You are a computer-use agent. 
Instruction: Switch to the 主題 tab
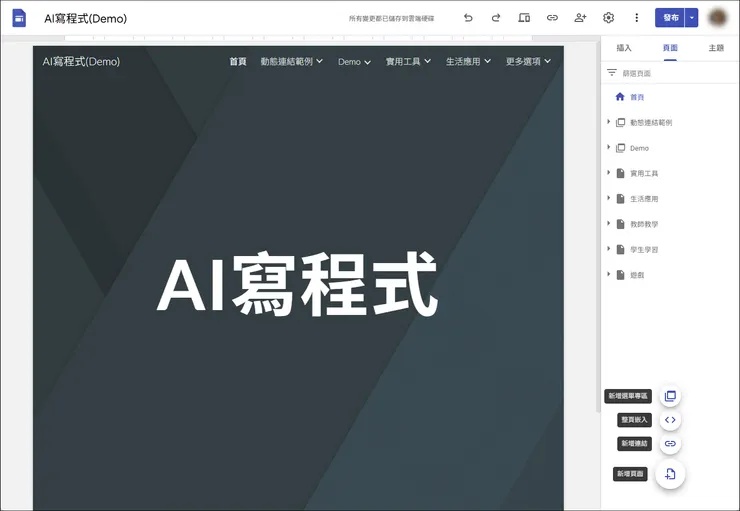(x=716, y=48)
